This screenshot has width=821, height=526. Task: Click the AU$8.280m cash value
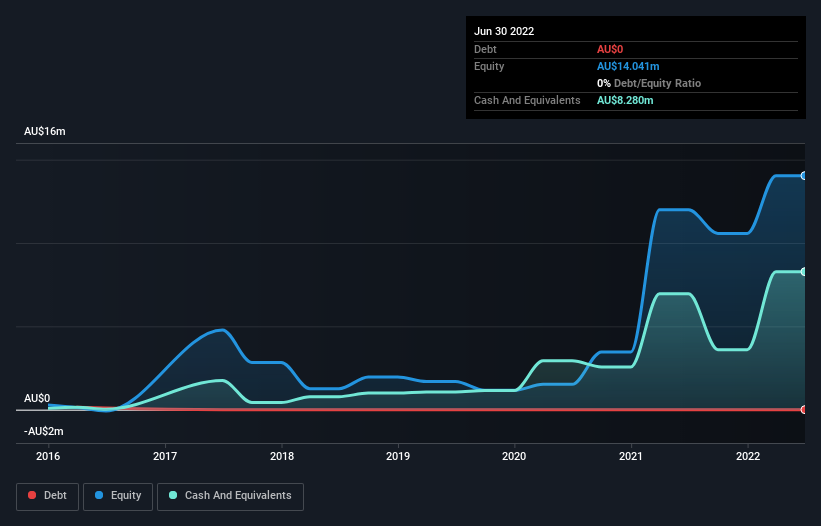point(625,100)
